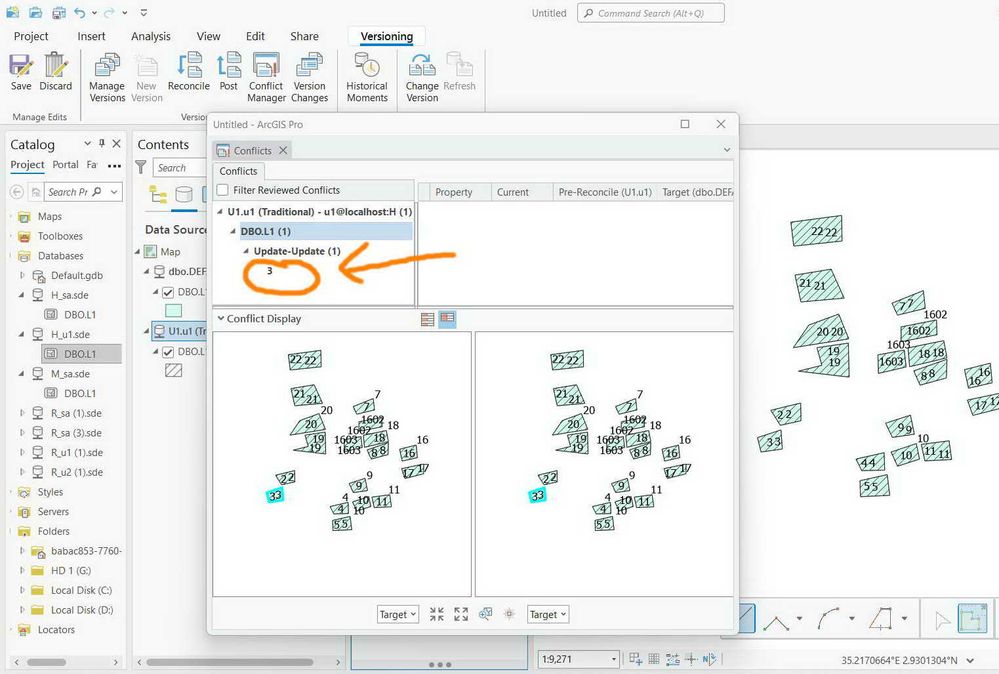This screenshot has height=674, width=999.
Task: Select the vertical conflict display layout icon
Action: coord(428,319)
